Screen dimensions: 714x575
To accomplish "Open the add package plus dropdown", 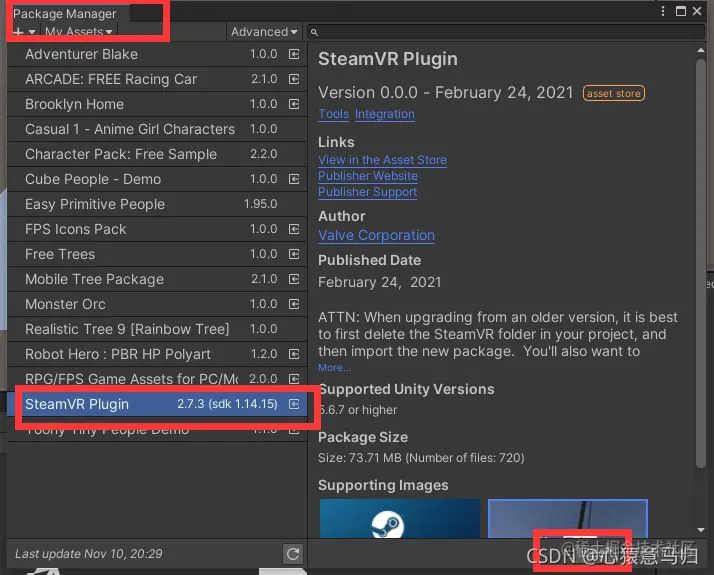I will tap(24, 32).
